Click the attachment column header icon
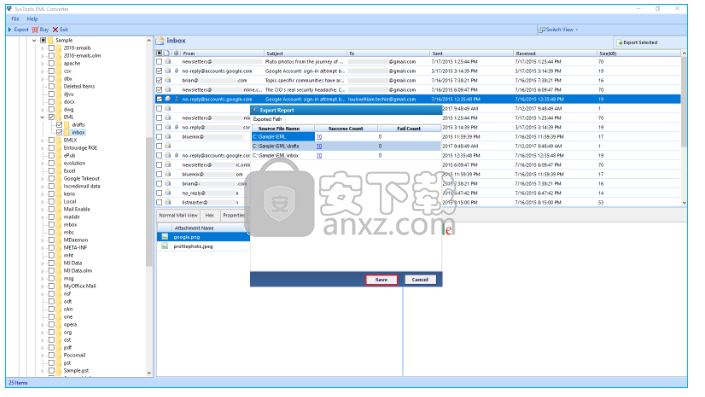Viewport: 705px width, 397px height. [176, 54]
